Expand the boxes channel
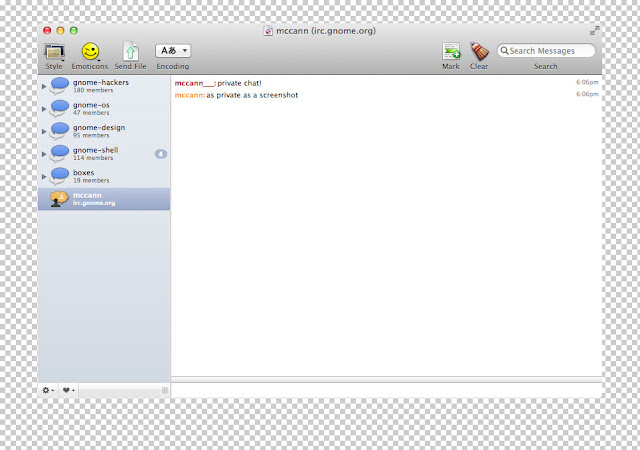The height and width of the screenshot is (450, 640). coord(44,176)
